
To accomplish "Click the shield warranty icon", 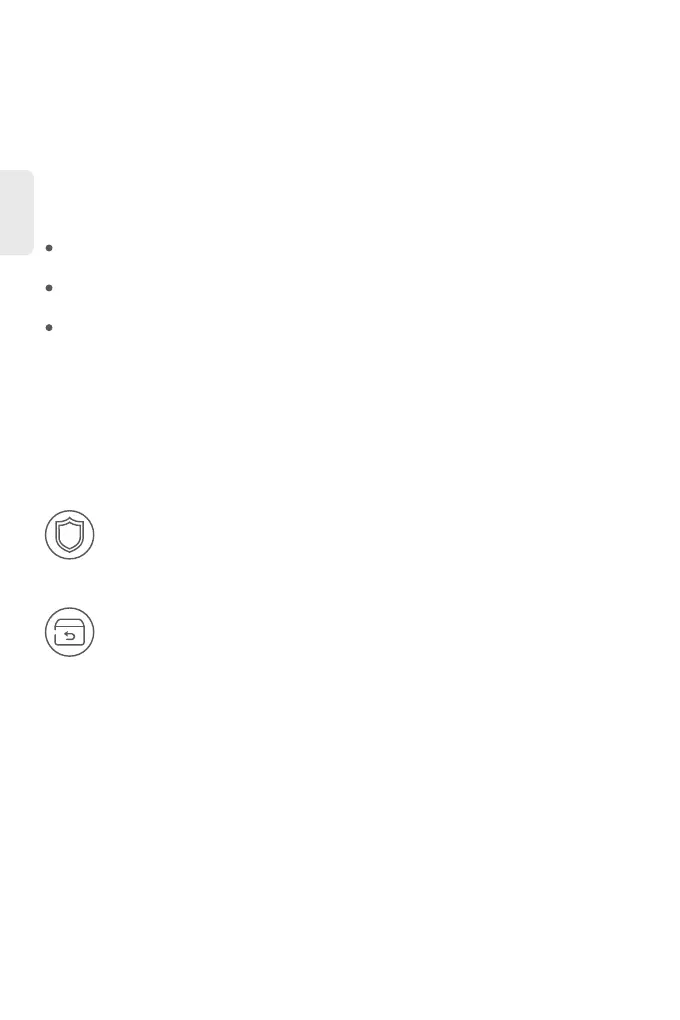I will point(70,535).
